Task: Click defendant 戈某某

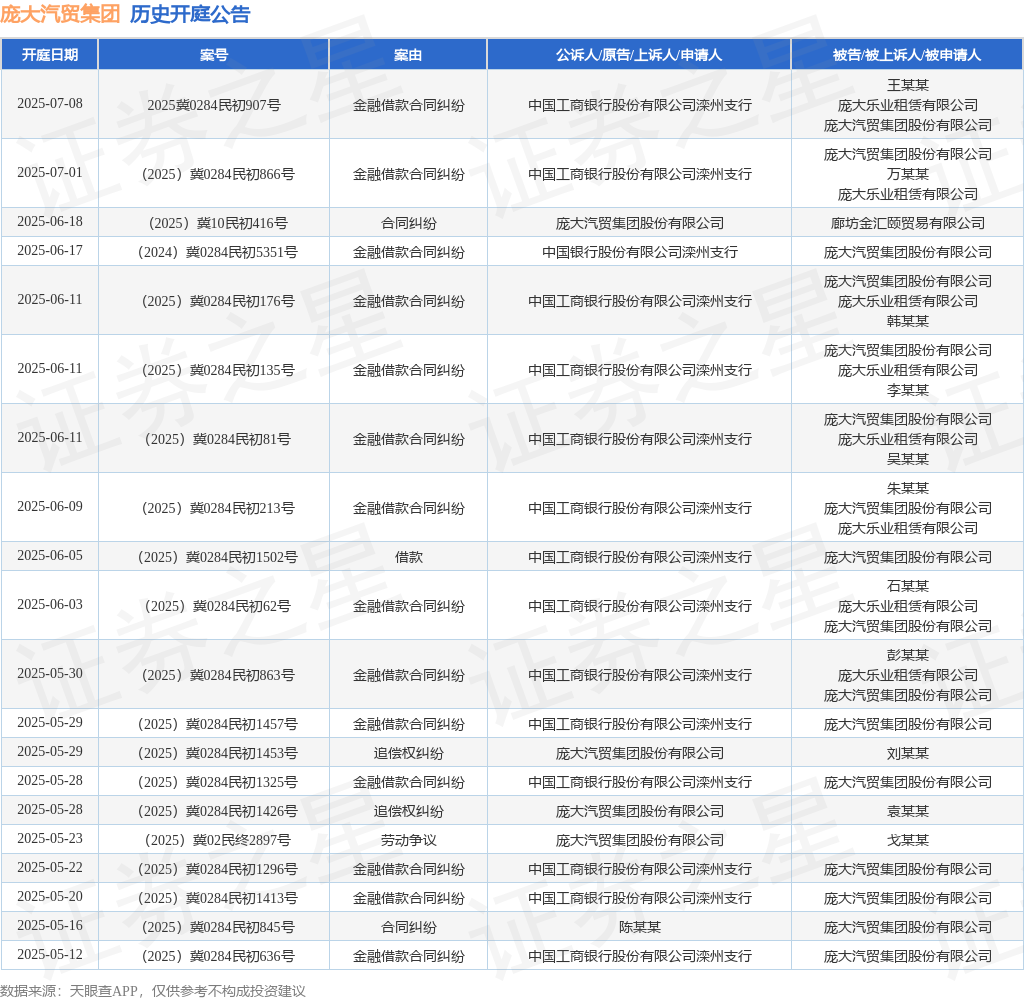Action: [x=908, y=840]
